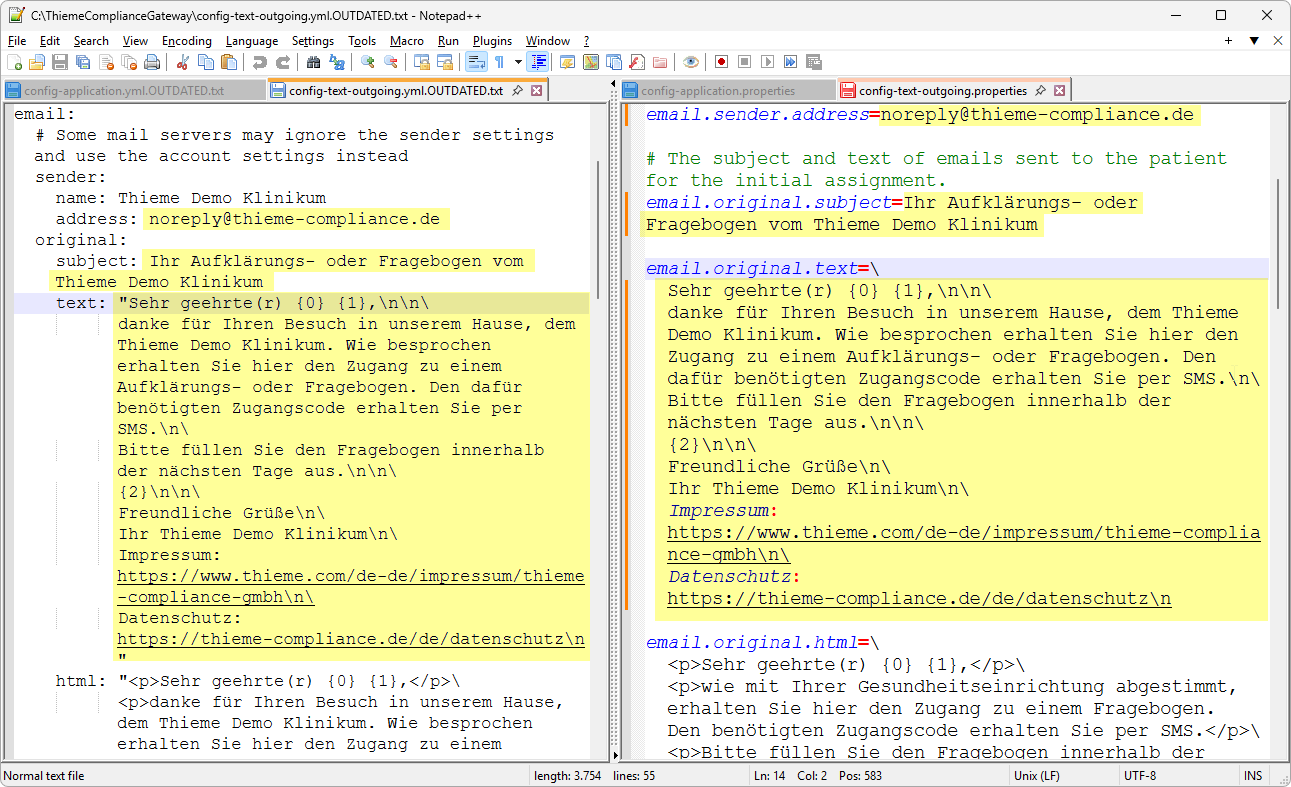Screen dimensions: 1291x787
Task: Click the Cut scissors icon
Action: (x=182, y=62)
